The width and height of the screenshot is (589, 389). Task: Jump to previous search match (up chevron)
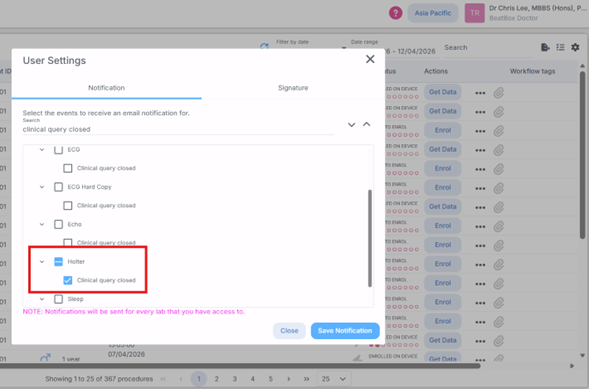click(367, 124)
